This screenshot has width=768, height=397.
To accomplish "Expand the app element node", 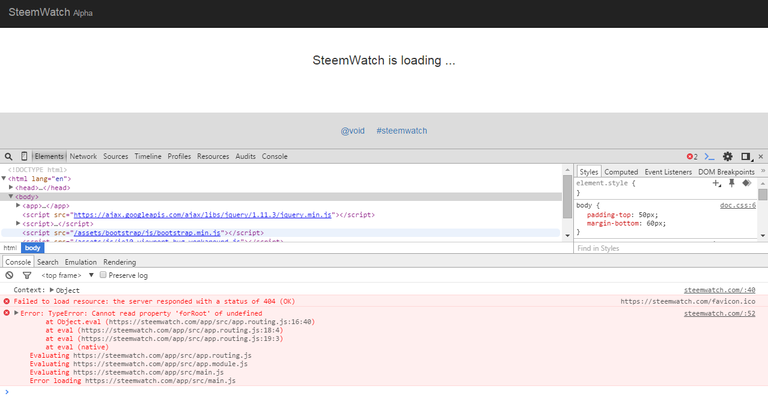I will 18,206.
